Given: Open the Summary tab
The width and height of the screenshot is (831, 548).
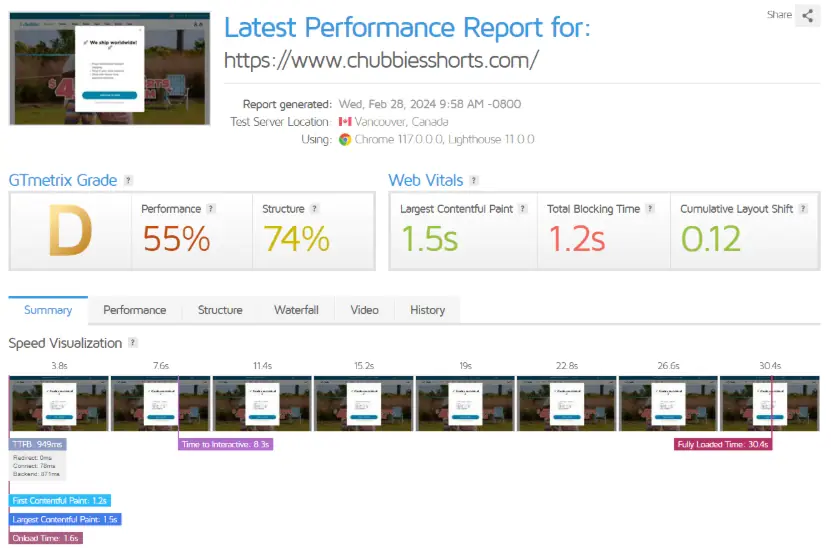Looking at the screenshot, I should [x=48, y=310].
